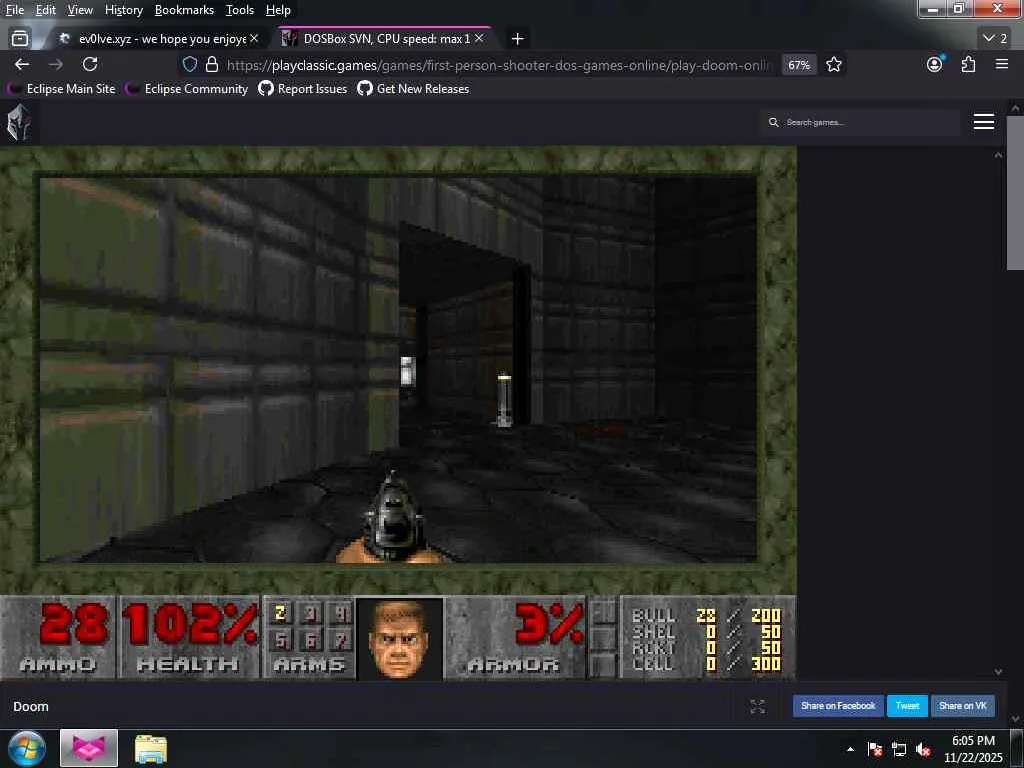Reload the current page
Viewport: 1024px width, 768px height.
click(90, 64)
